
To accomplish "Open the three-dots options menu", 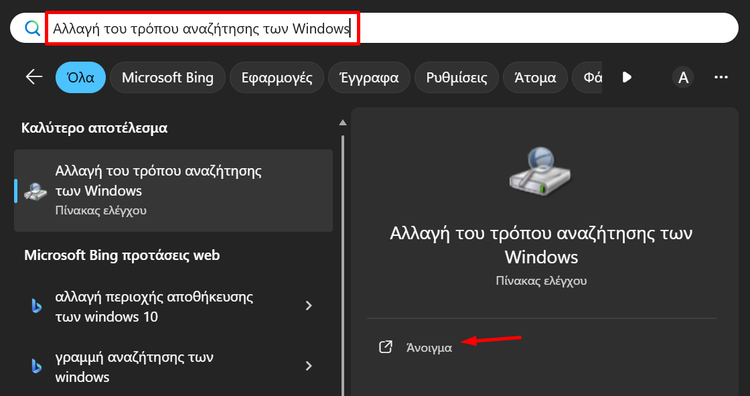I will click(x=721, y=77).
